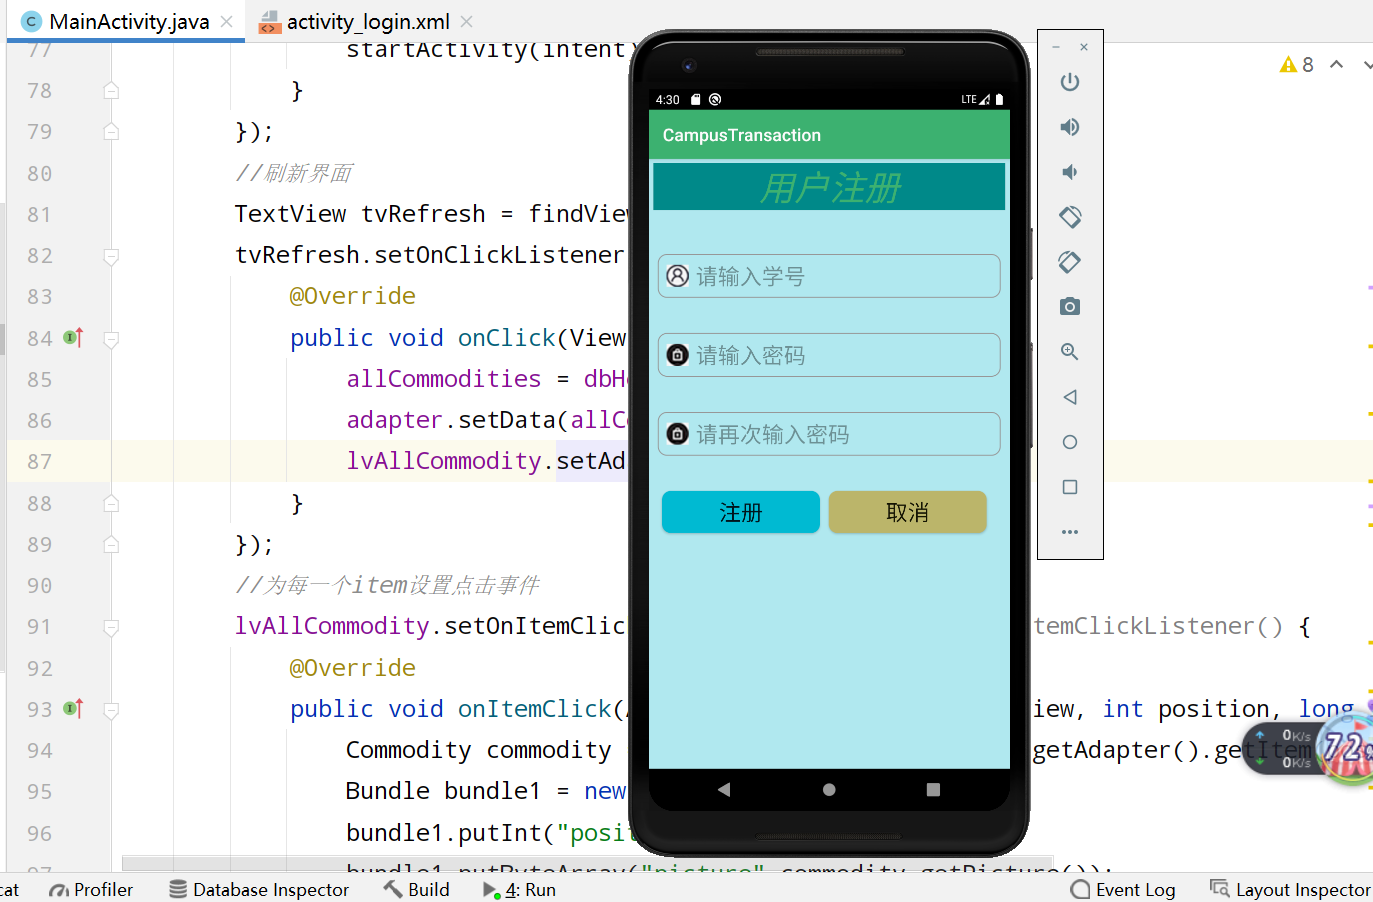Tap the 取消 cancel button
This screenshot has height=902, width=1373.
point(908,512)
